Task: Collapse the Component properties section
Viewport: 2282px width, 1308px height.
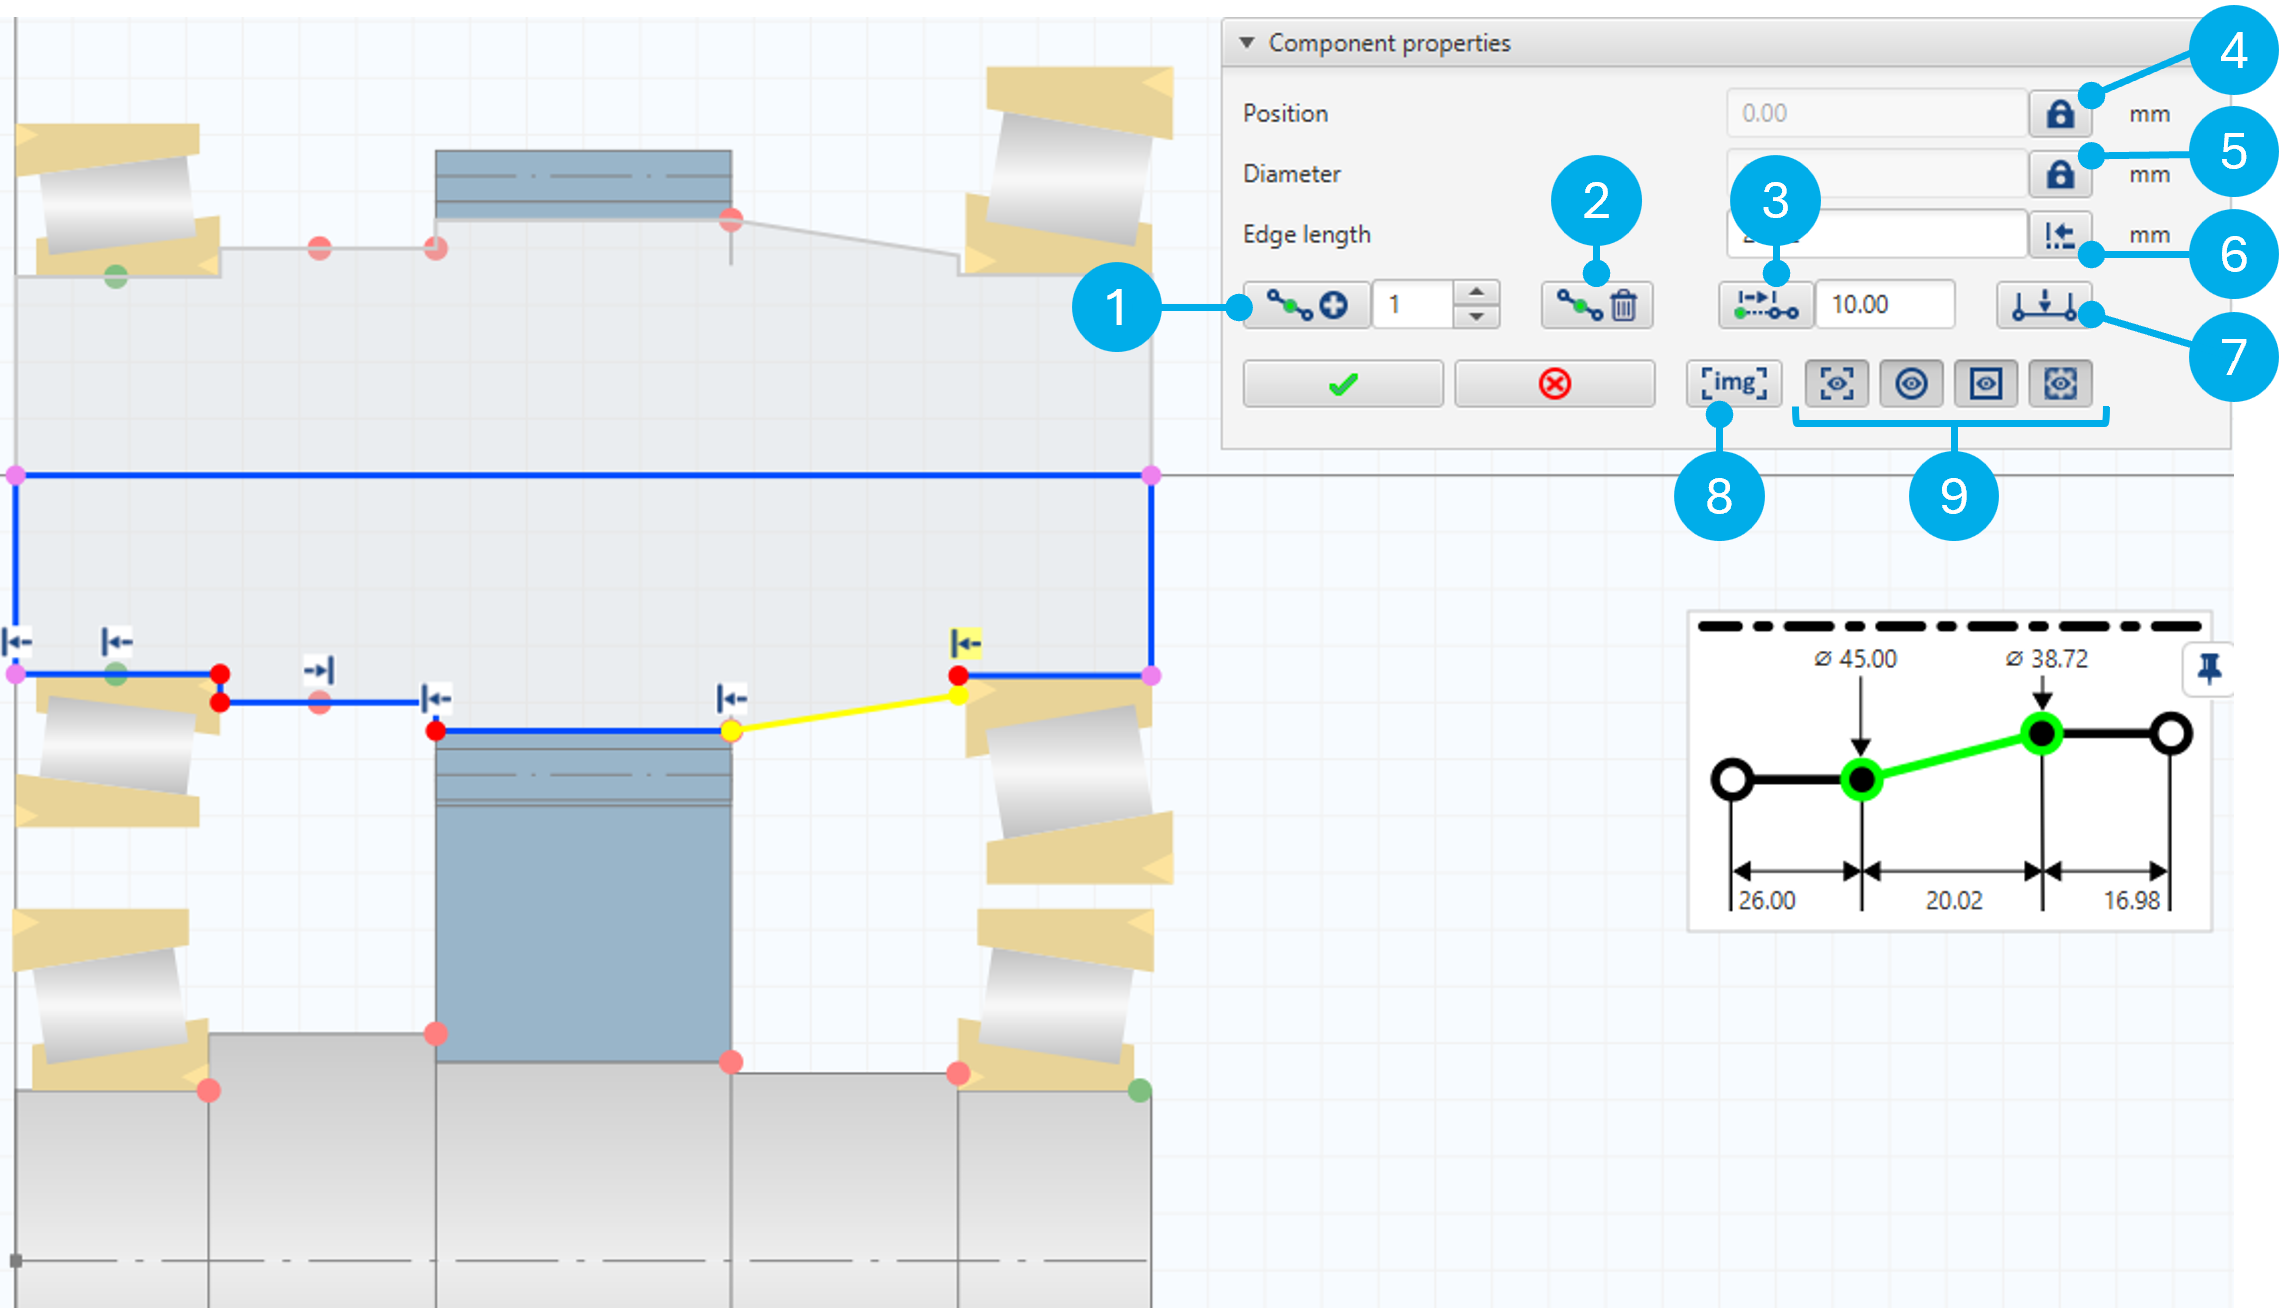Action: [1246, 43]
